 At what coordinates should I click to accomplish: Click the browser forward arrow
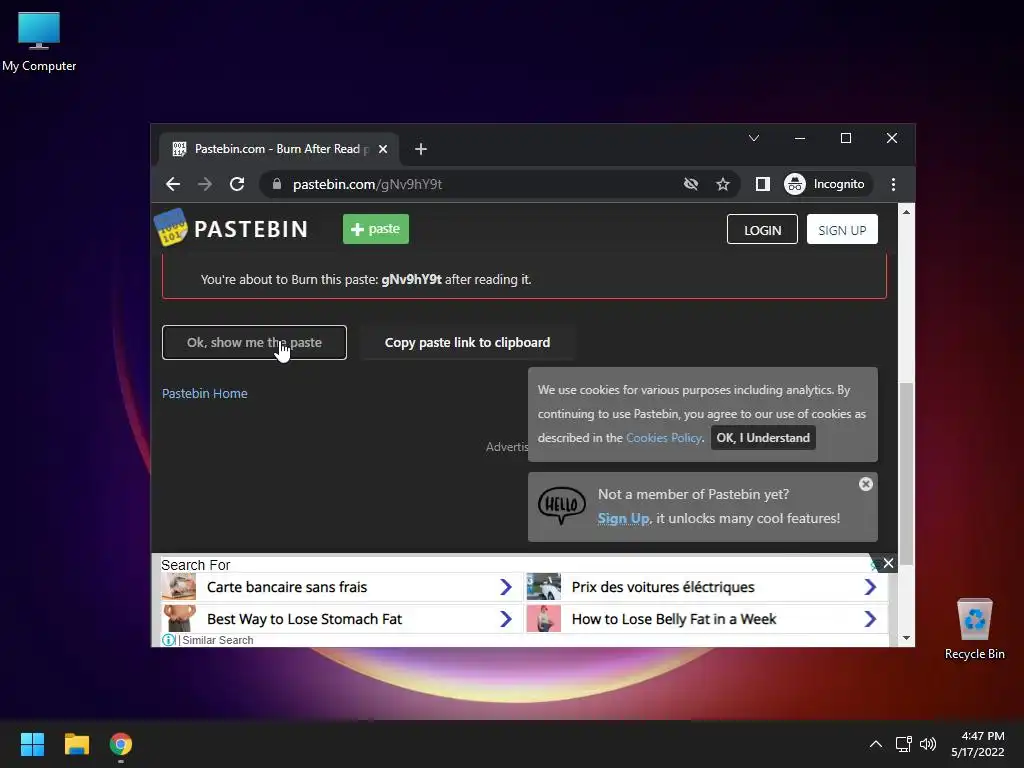(x=205, y=184)
